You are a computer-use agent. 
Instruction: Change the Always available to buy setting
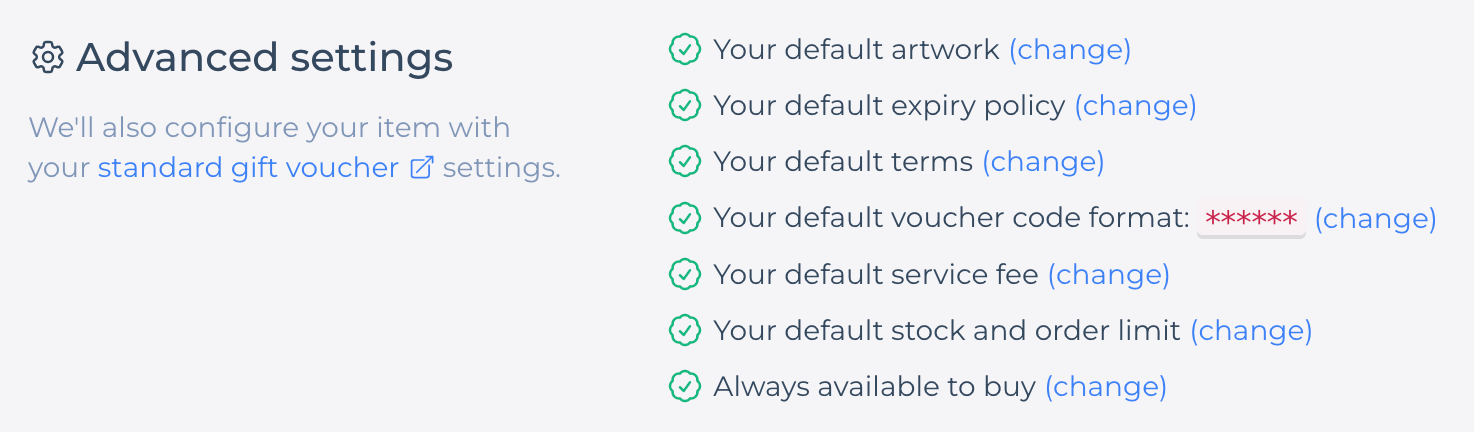click(x=1105, y=386)
